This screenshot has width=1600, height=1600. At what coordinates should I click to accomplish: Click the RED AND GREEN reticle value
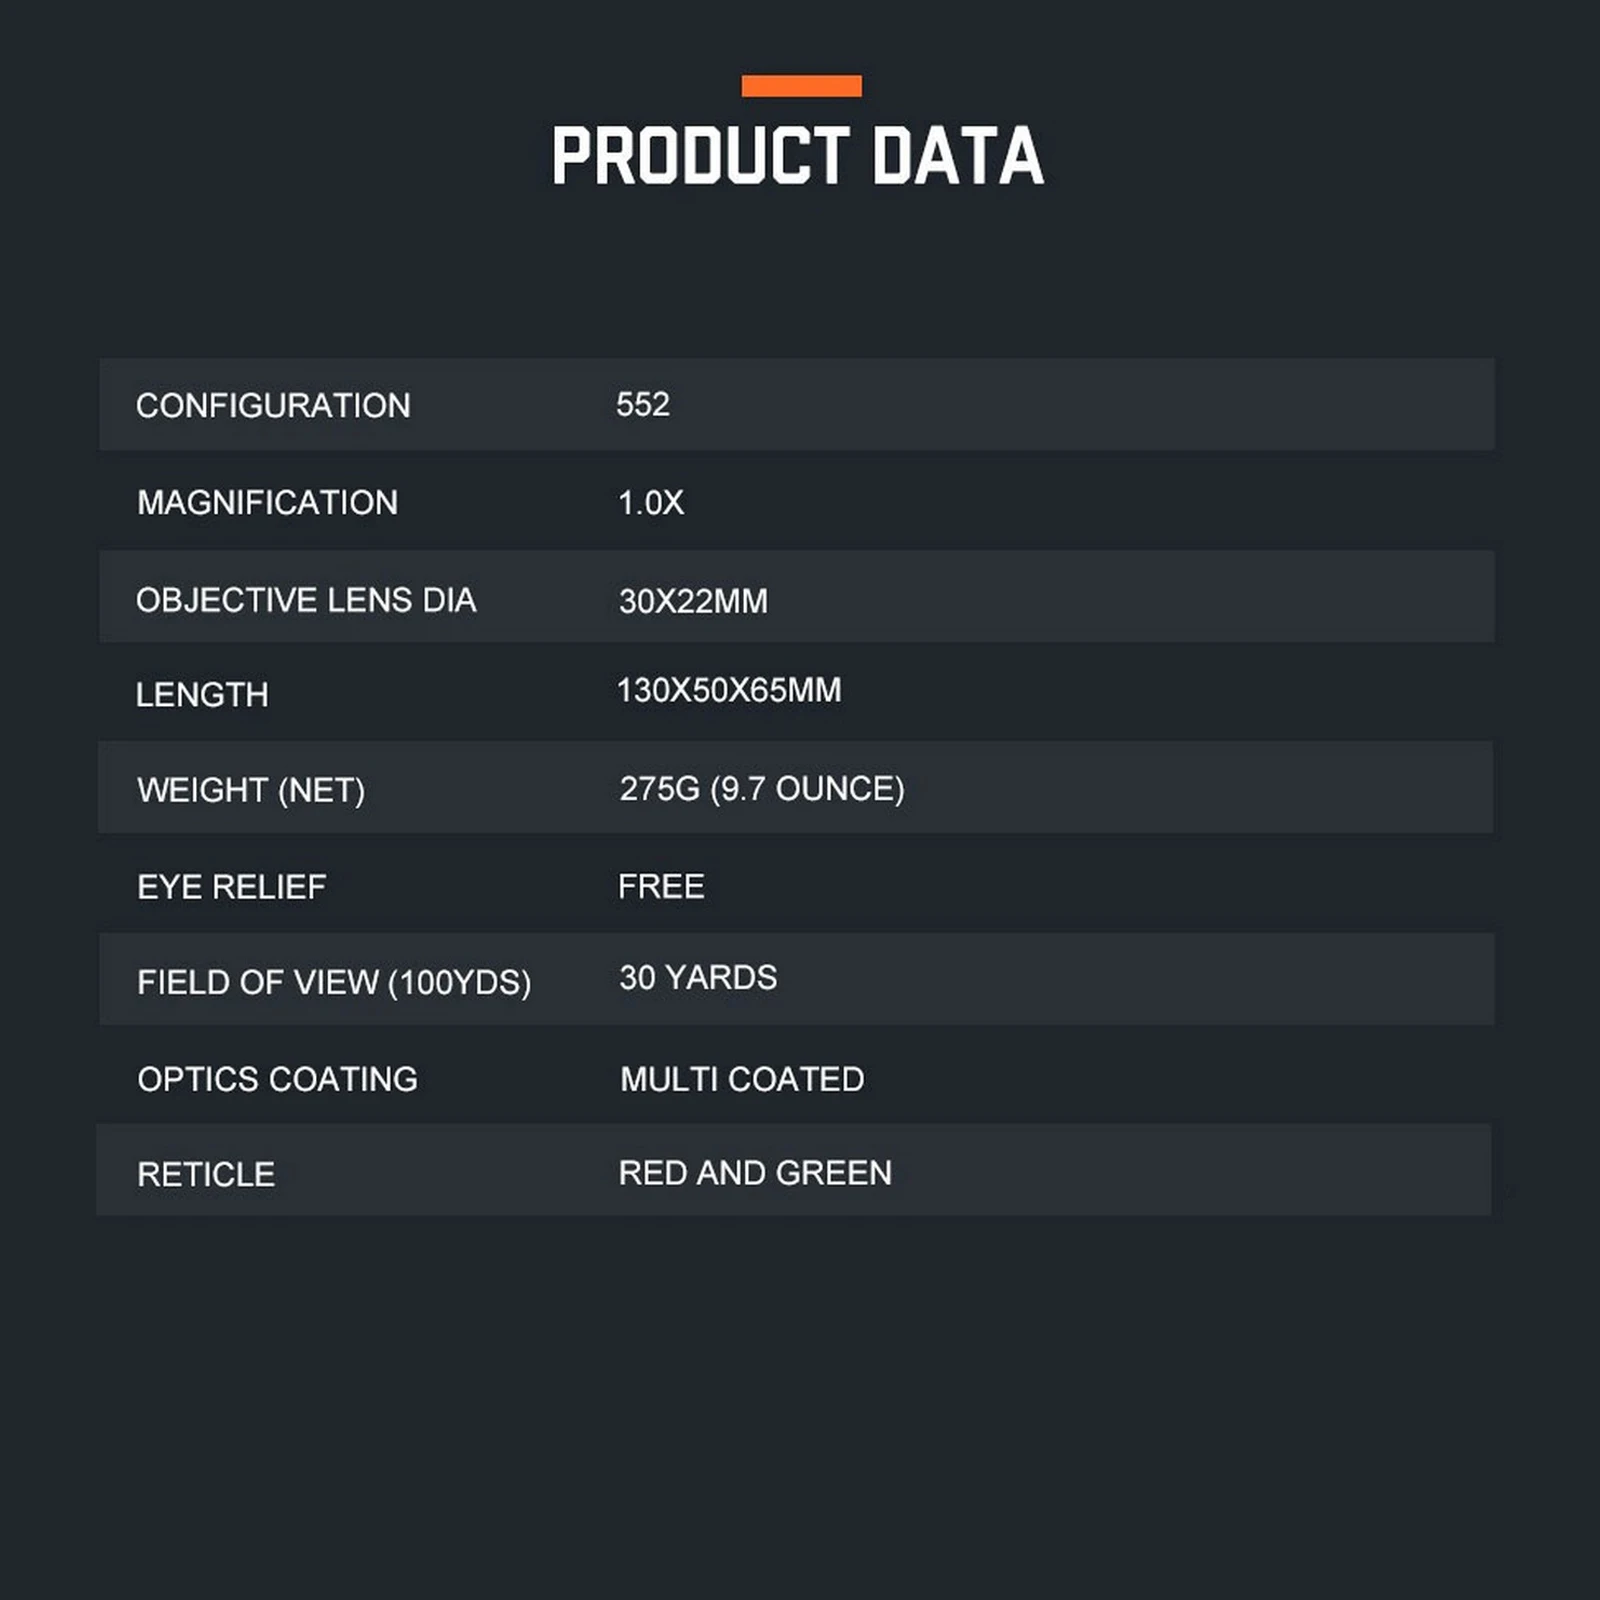coord(755,1172)
